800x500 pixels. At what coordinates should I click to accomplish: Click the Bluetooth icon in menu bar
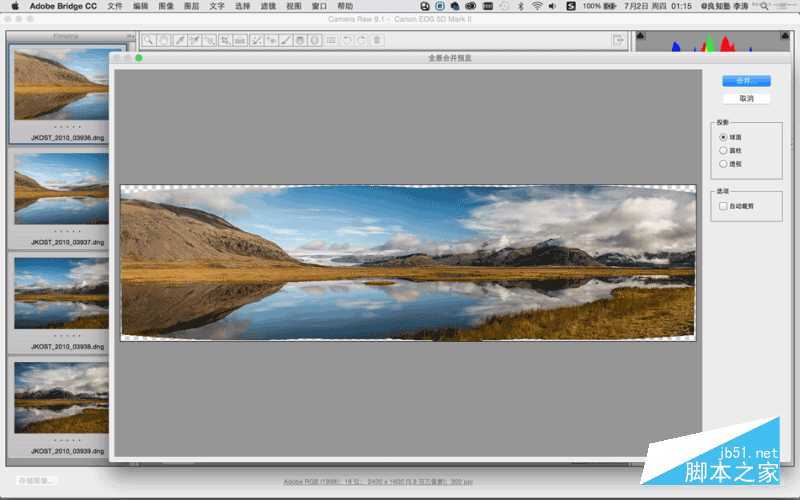pos(520,6)
